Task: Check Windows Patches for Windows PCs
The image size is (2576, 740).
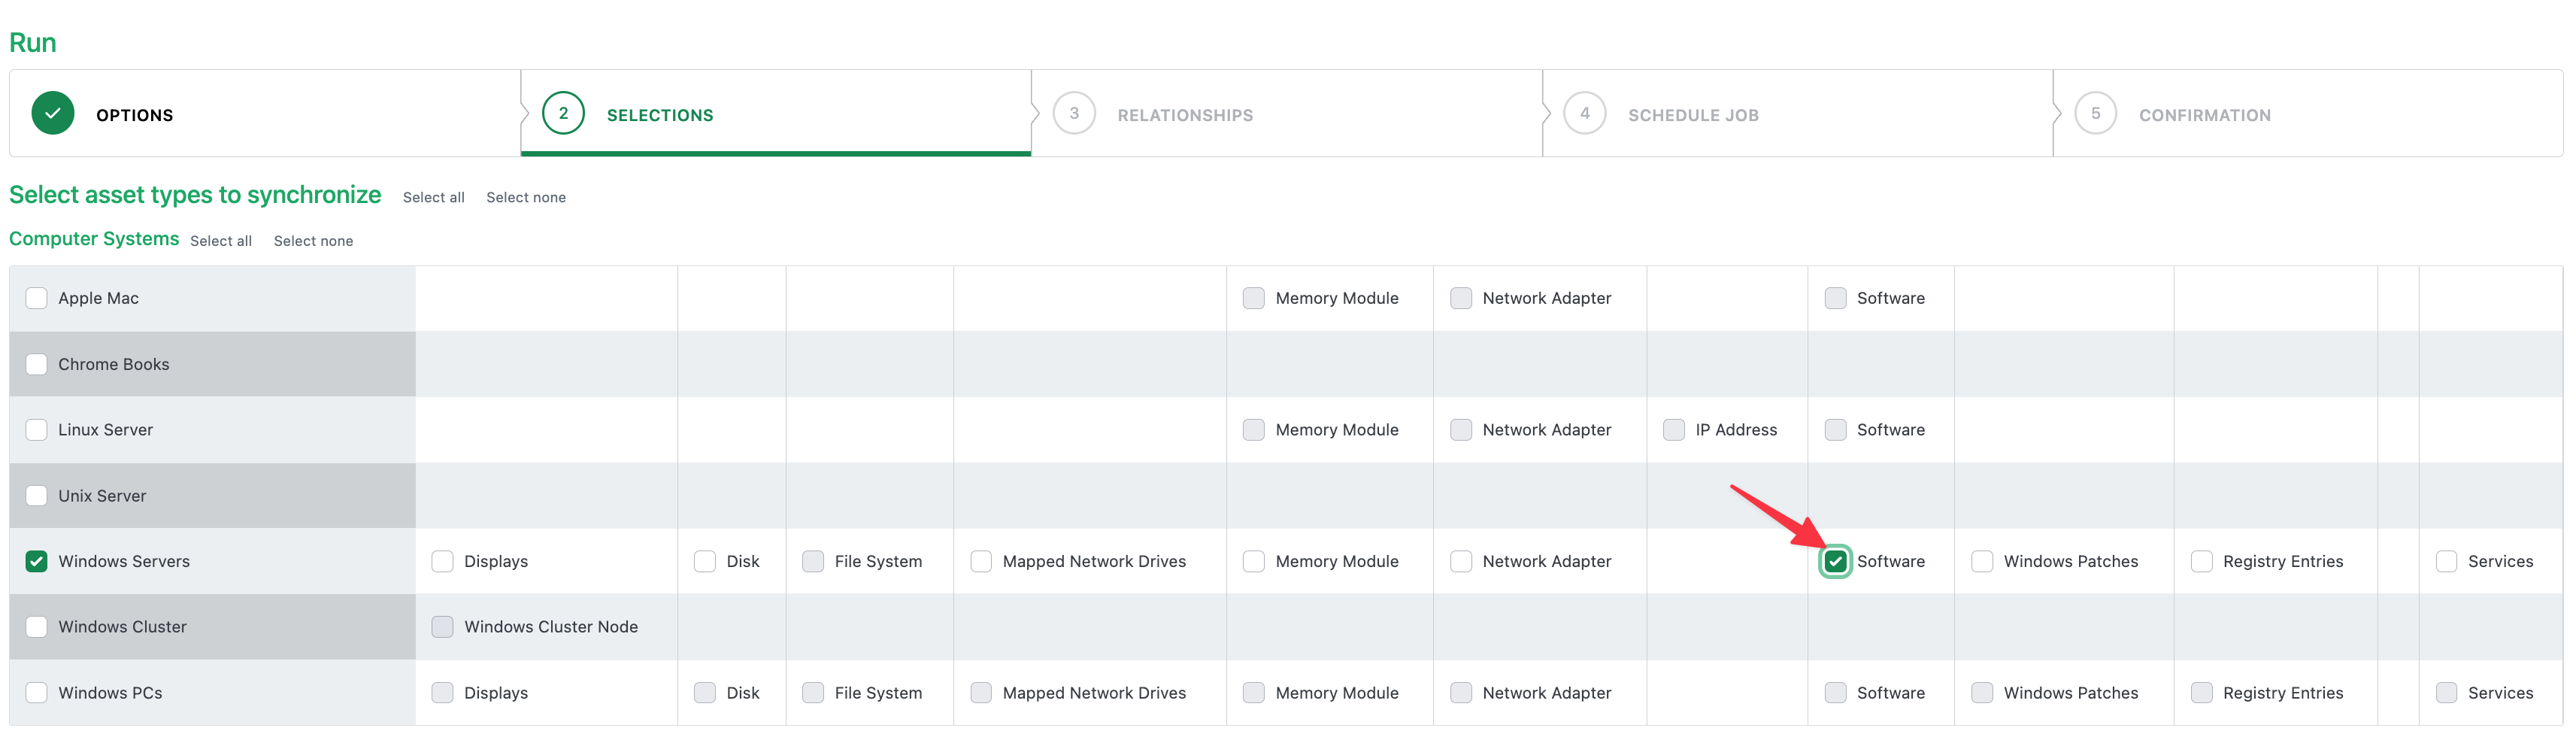Action: [1982, 693]
